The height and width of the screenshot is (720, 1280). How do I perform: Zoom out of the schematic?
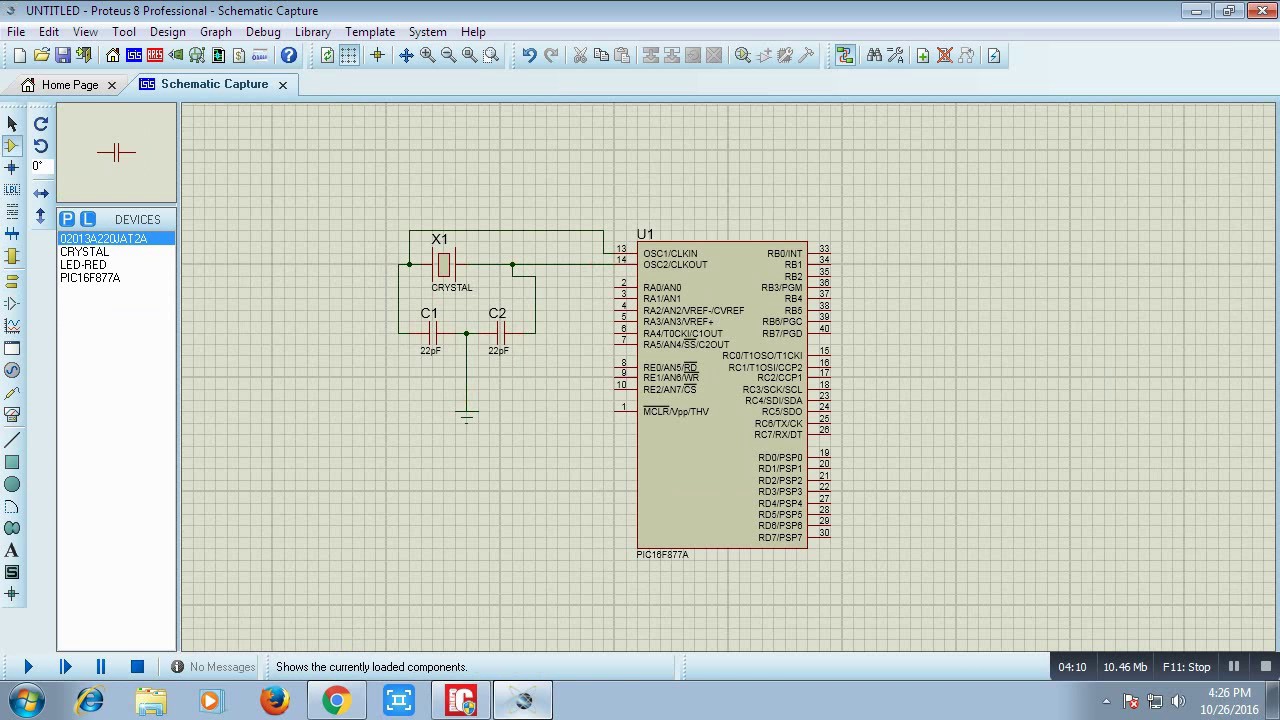tap(448, 55)
